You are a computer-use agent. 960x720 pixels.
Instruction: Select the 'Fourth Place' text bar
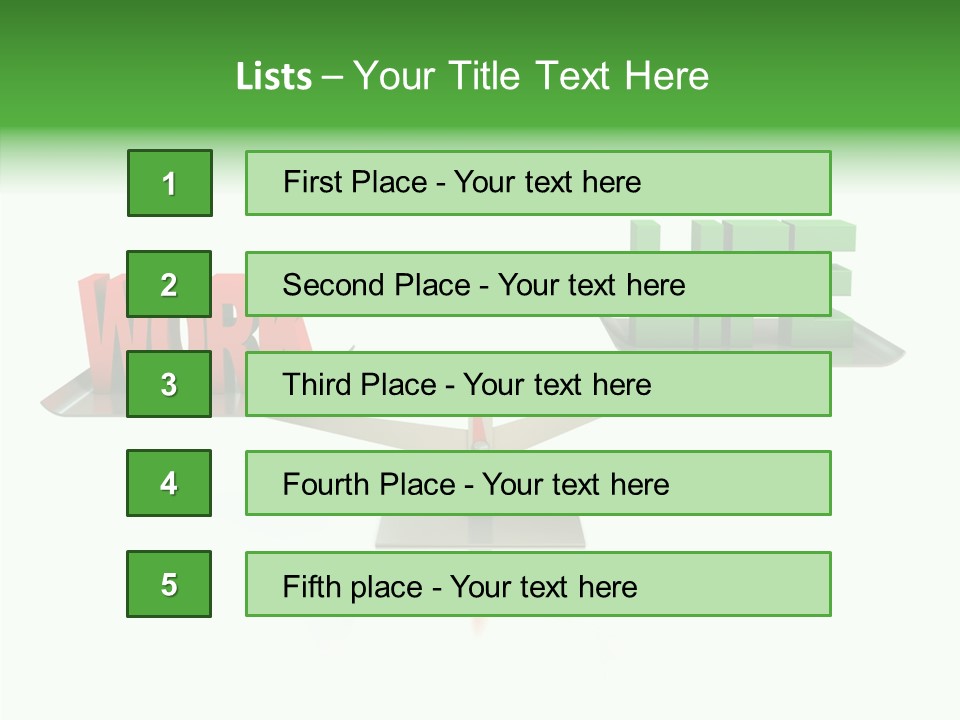click(x=538, y=483)
